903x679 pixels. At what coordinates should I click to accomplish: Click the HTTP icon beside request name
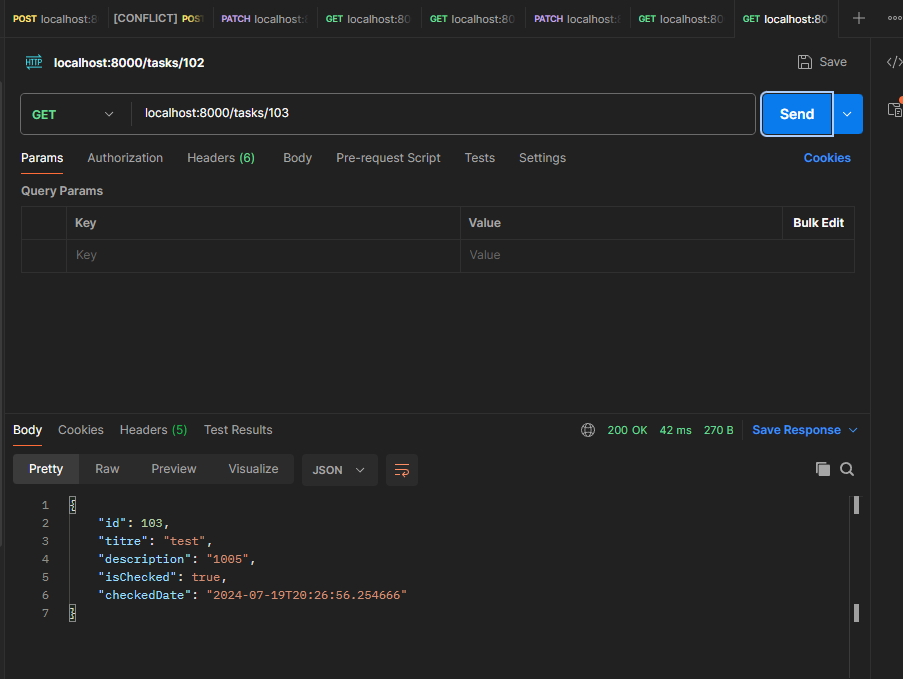pyautogui.click(x=33, y=62)
